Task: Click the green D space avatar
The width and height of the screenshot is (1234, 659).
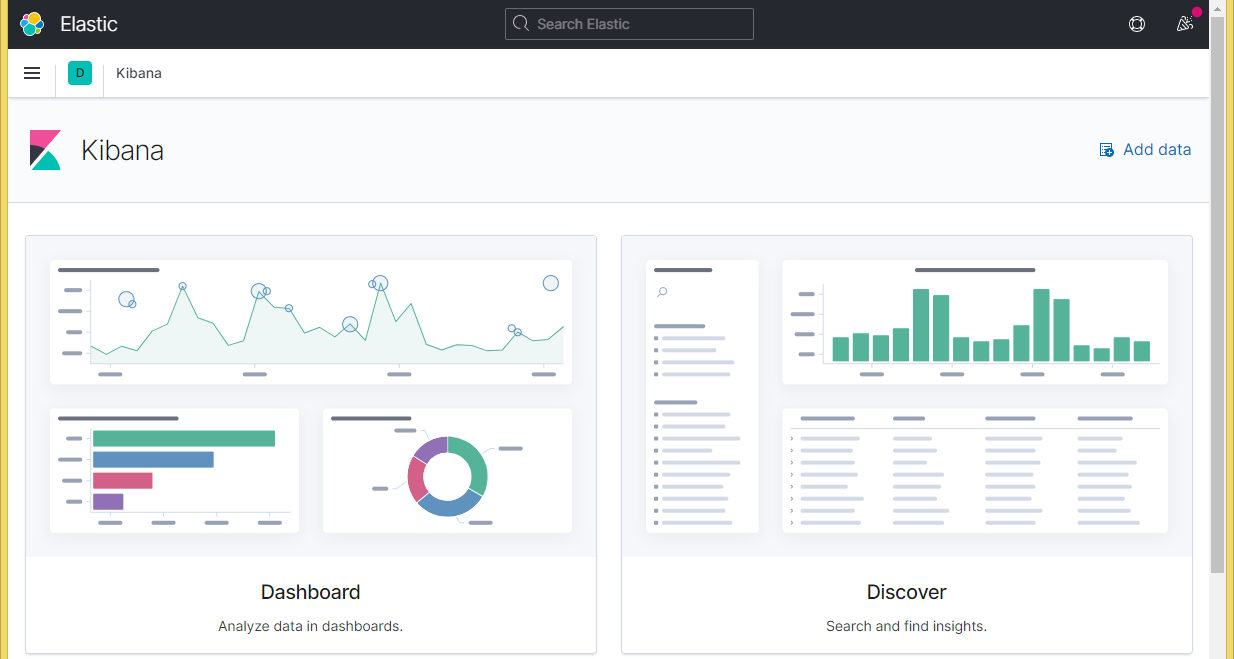Action: pos(80,73)
